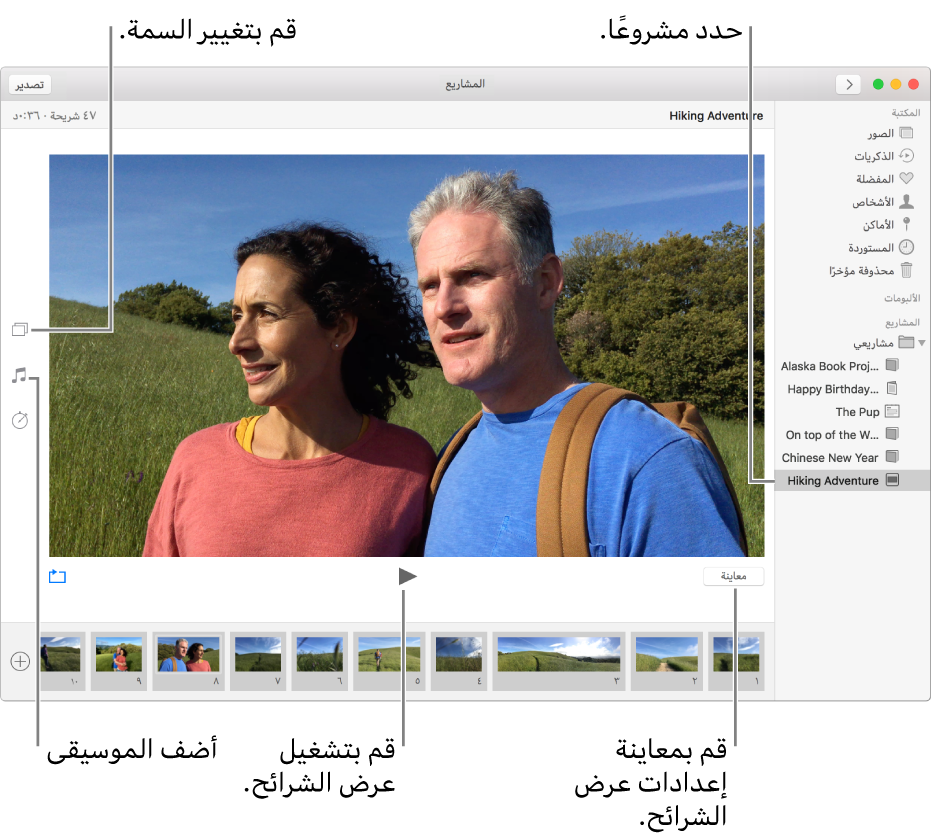Open the theme picker icon

[20, 329]
